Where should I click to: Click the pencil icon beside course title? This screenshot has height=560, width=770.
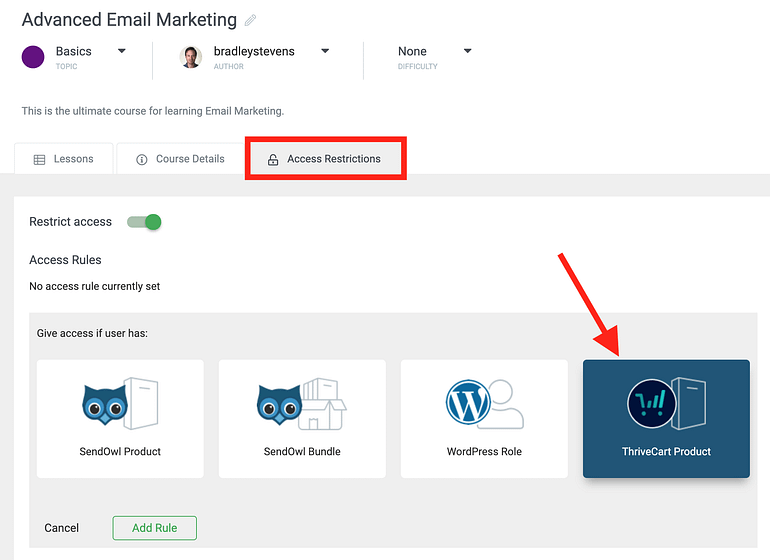pos(250,20)
